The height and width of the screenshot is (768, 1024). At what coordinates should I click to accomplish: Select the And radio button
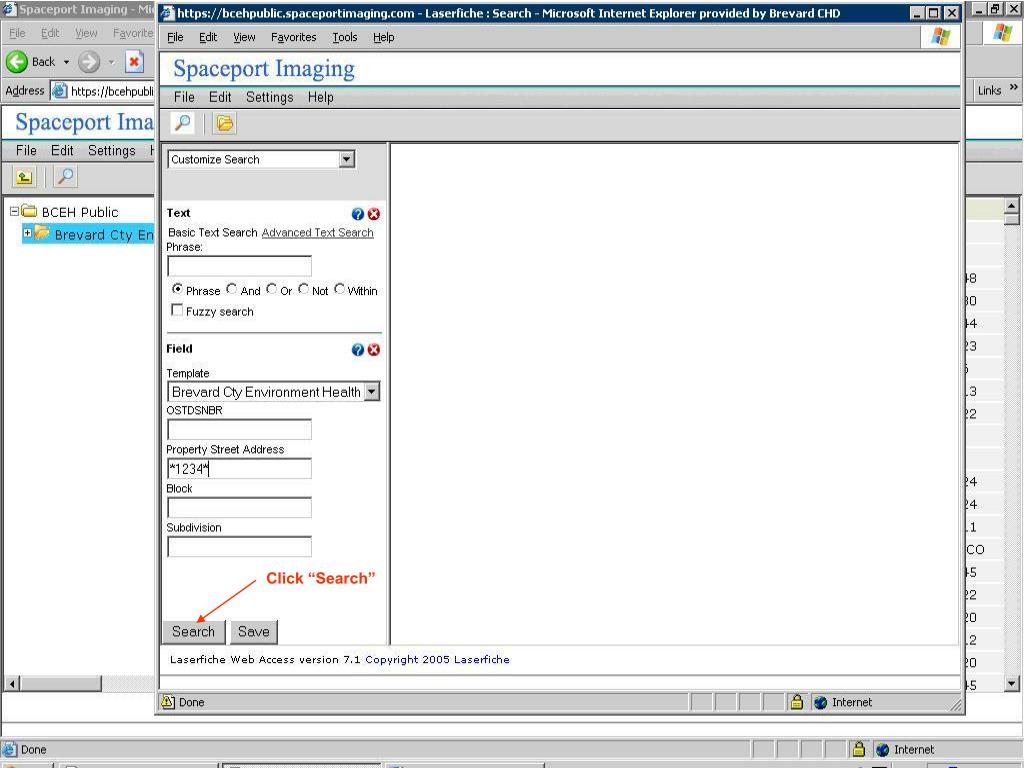[x=232, y=289]
